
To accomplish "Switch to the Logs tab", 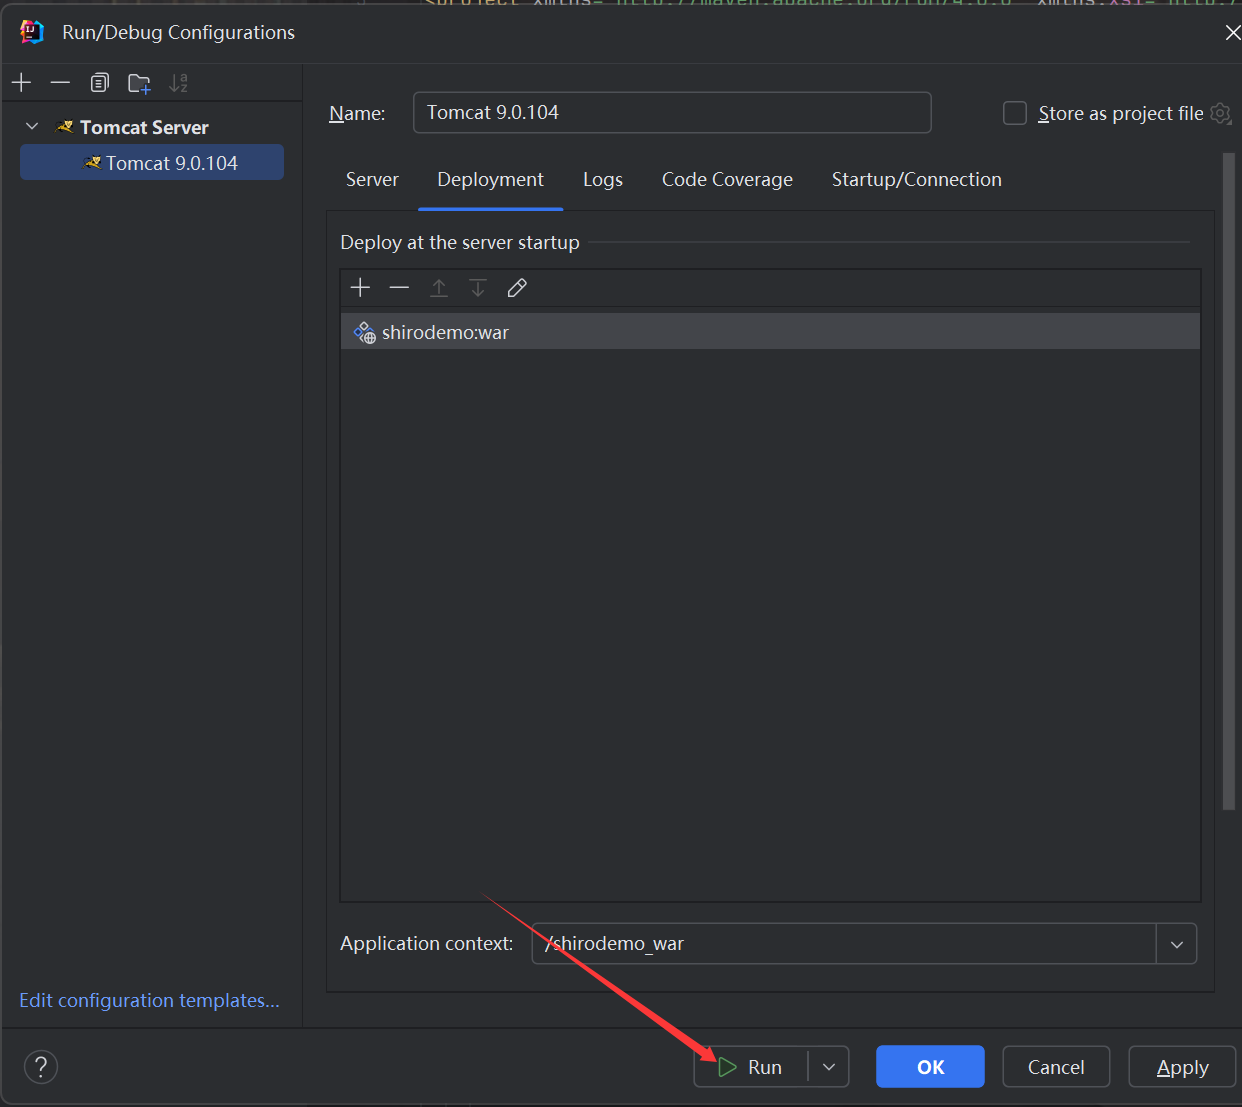I will (602, 180).
